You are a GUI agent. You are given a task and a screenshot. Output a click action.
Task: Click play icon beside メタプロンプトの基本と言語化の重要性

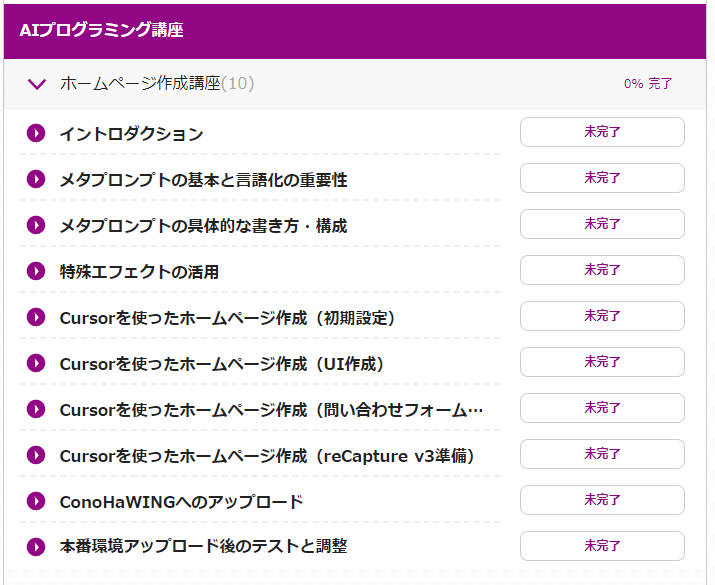coord(36,179)
